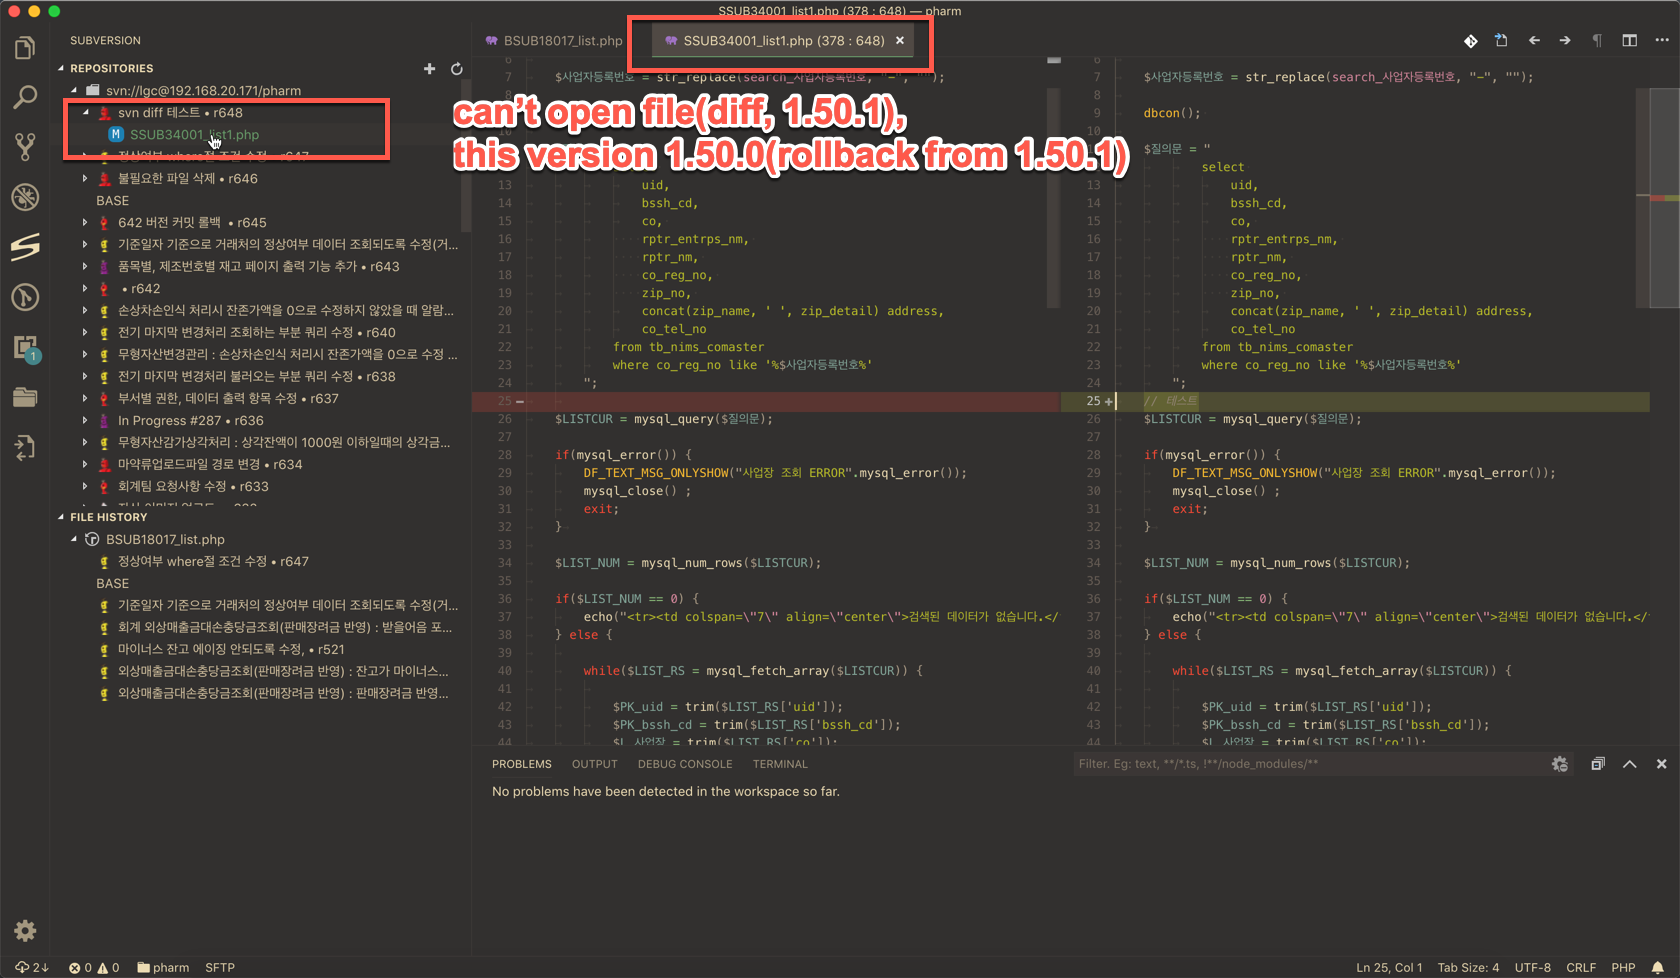The image size is (1680, 978).
Task: Add a repository with the plus icon
Action: (x=429, y=68)
